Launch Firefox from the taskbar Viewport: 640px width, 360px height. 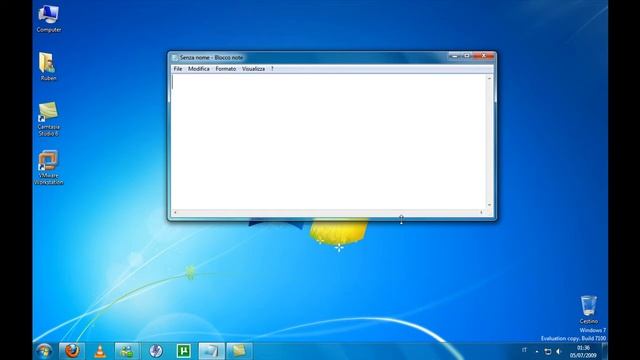pos(72,351)
